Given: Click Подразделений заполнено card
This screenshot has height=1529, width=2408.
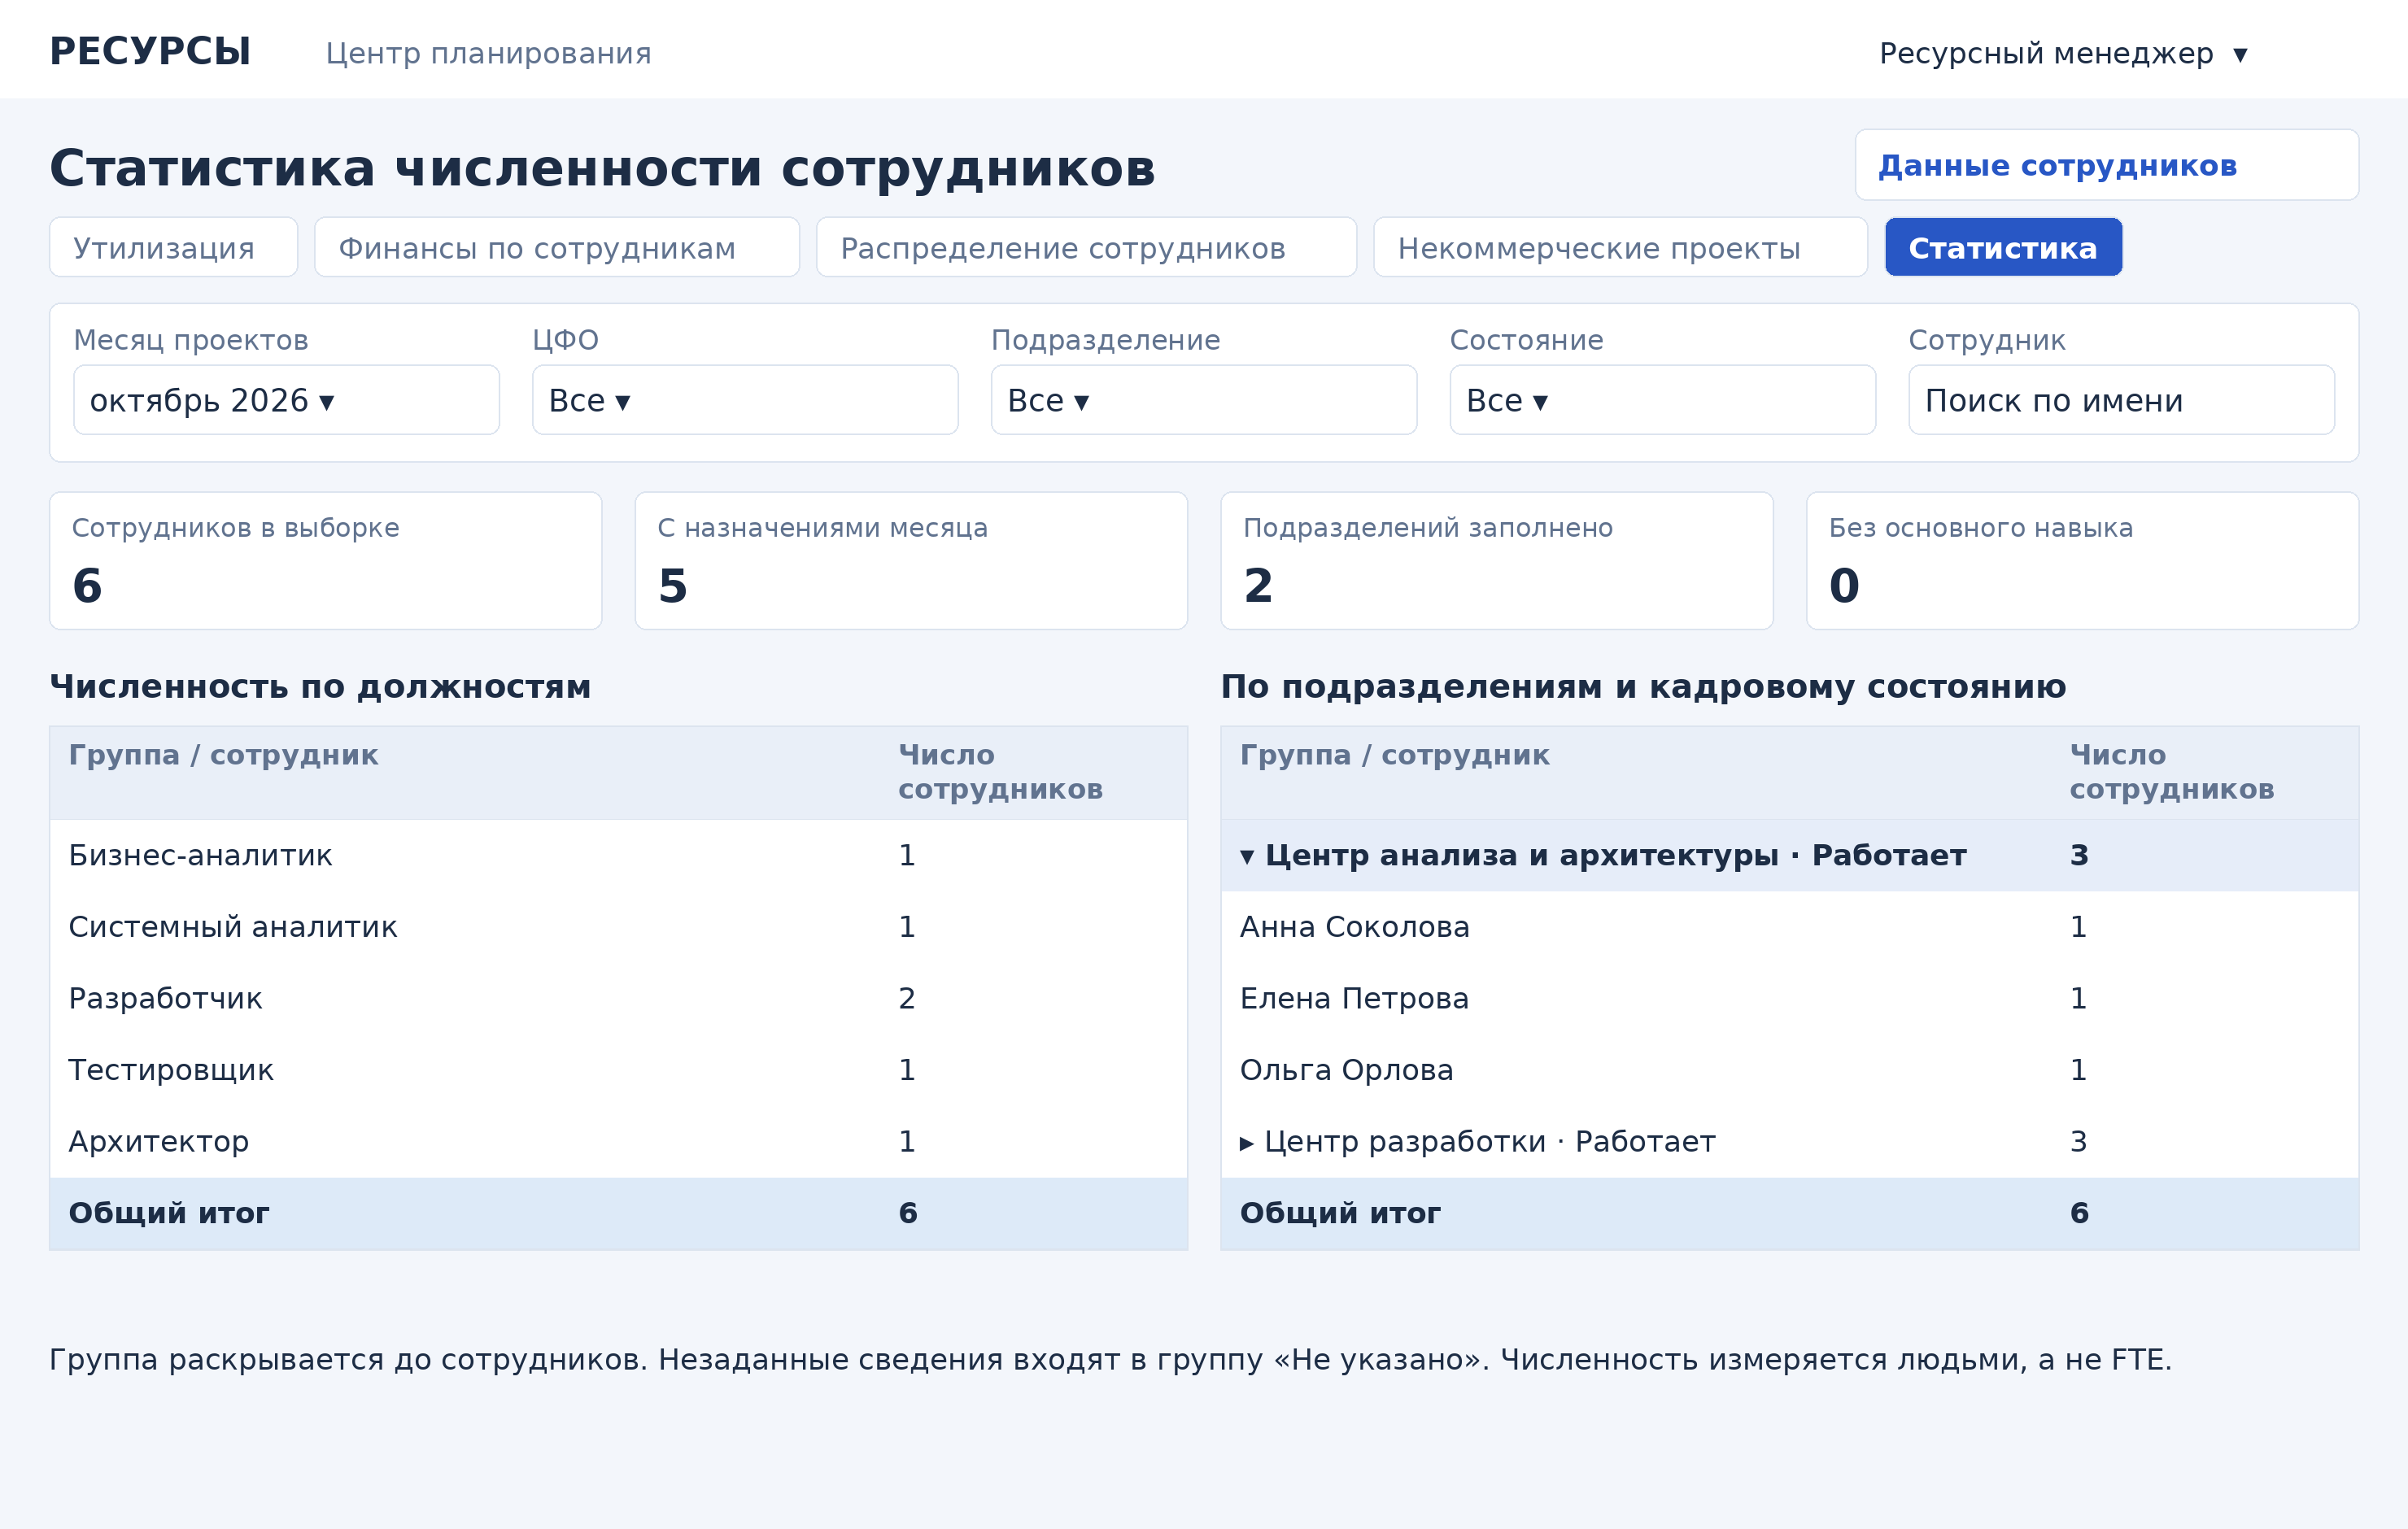Looking at the screenshot, I should click(1496, 560).
